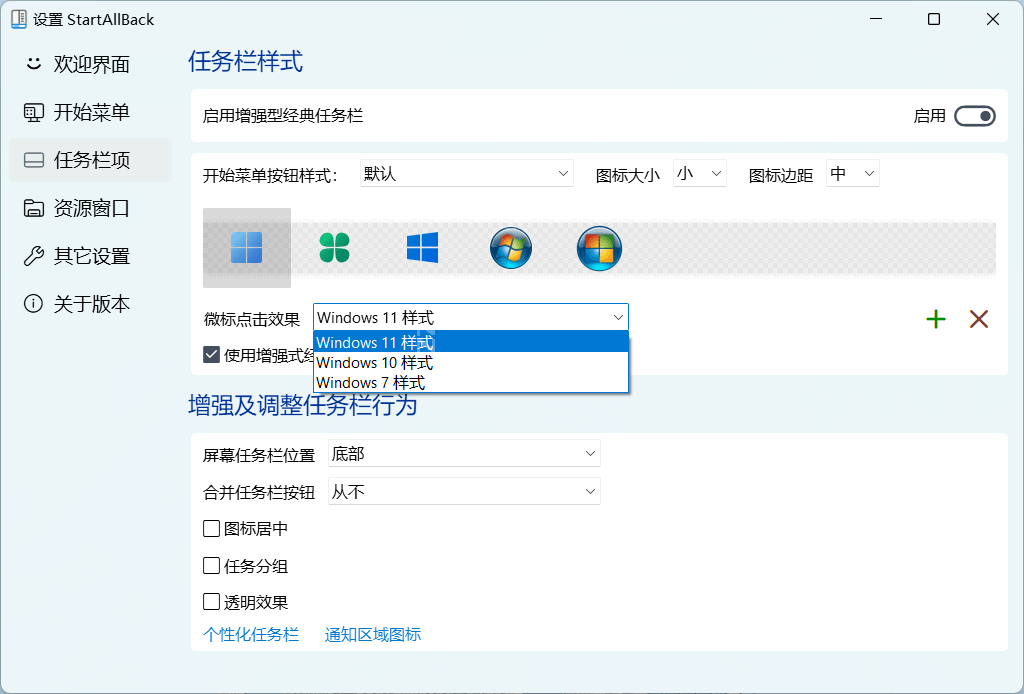This screenshot has width=1024, height=694.
Task: Open the 合并任务栏按钮 dropdown showing 从不
Action: pos(464,491)
